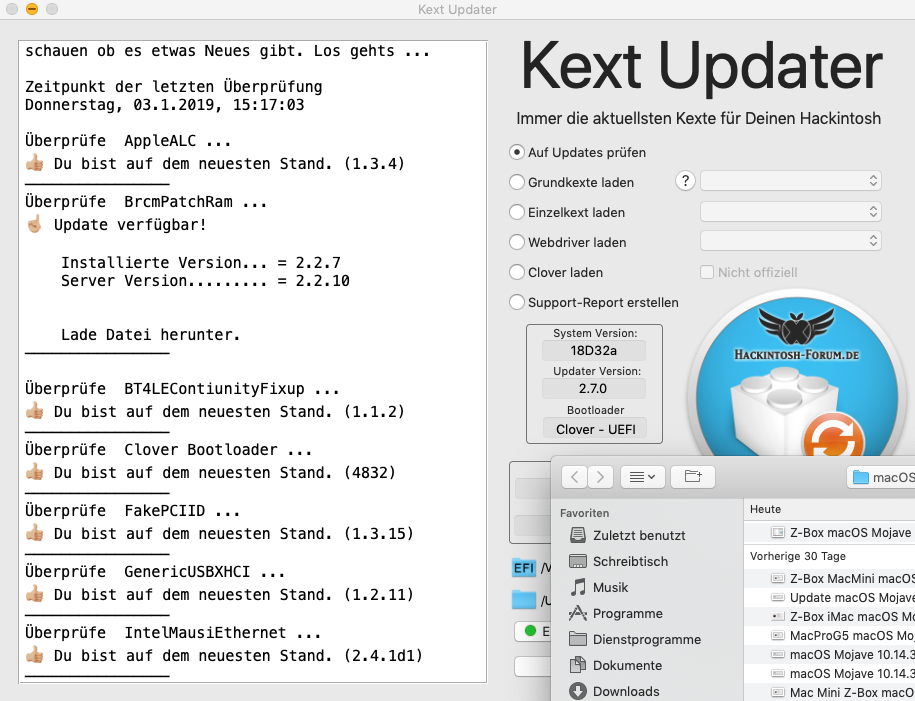
Task: Click 'Überprüfe BT4LEContiunityFixup' log line
Action: point(182,389)
